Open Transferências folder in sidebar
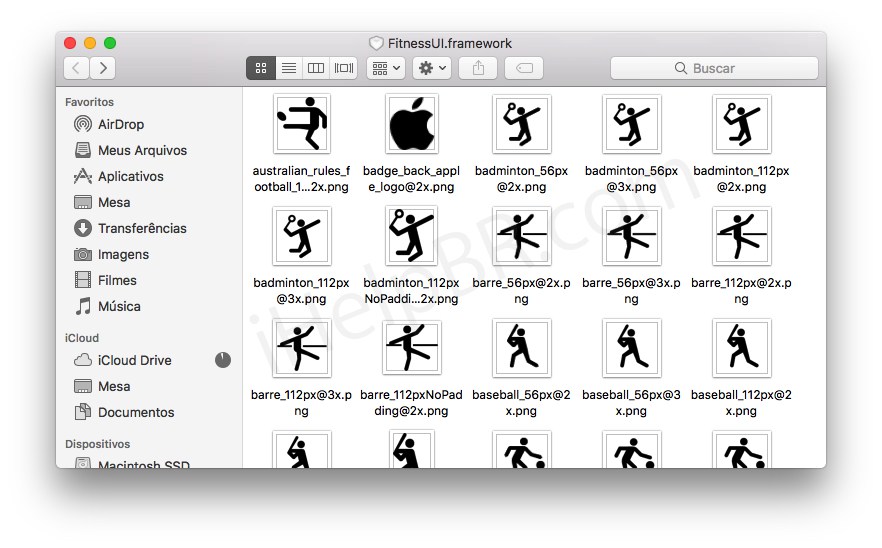This screenshot has width=882, height=548. pos(141,228)
